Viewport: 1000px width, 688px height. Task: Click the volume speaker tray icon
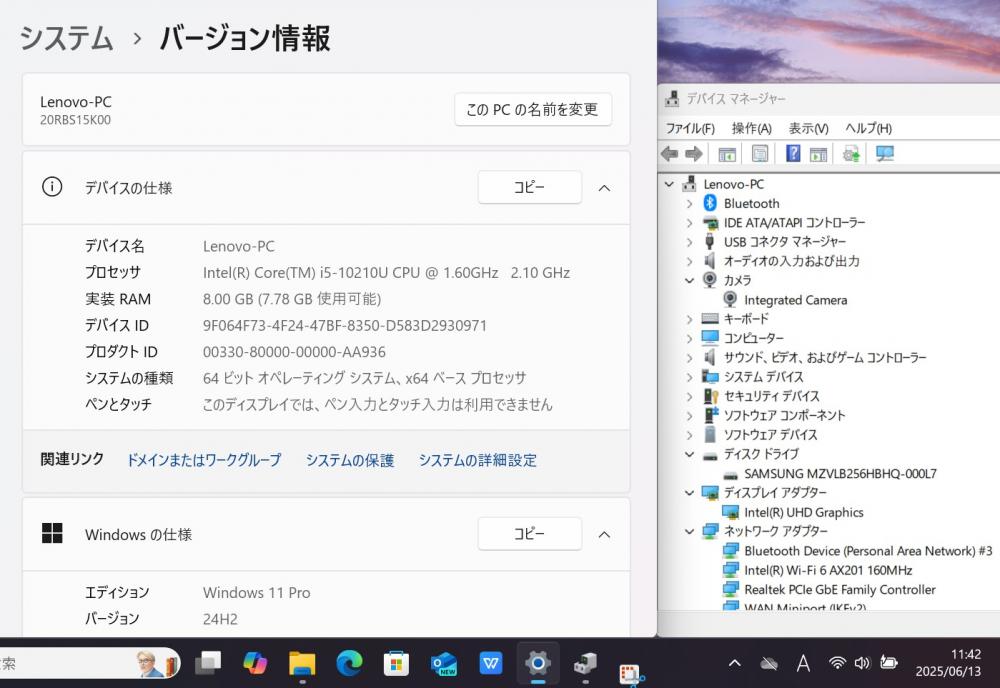click(x=862, y=664)
